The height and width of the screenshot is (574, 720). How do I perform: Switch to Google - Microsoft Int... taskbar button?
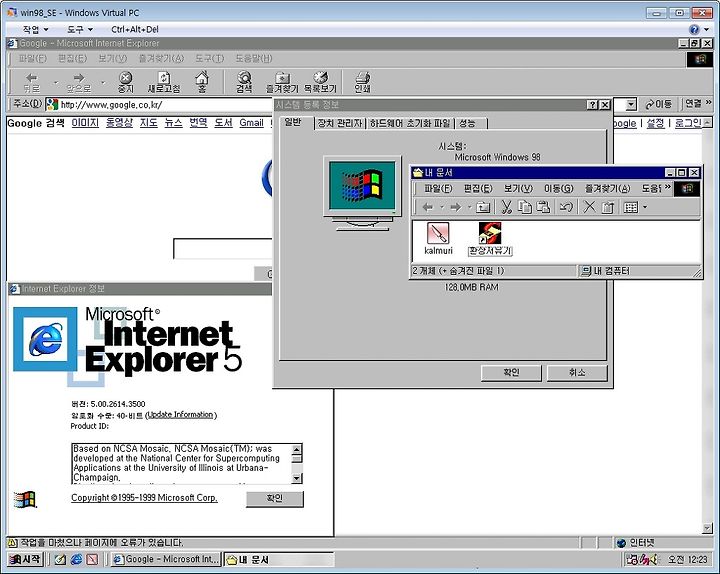click(166, 559)
